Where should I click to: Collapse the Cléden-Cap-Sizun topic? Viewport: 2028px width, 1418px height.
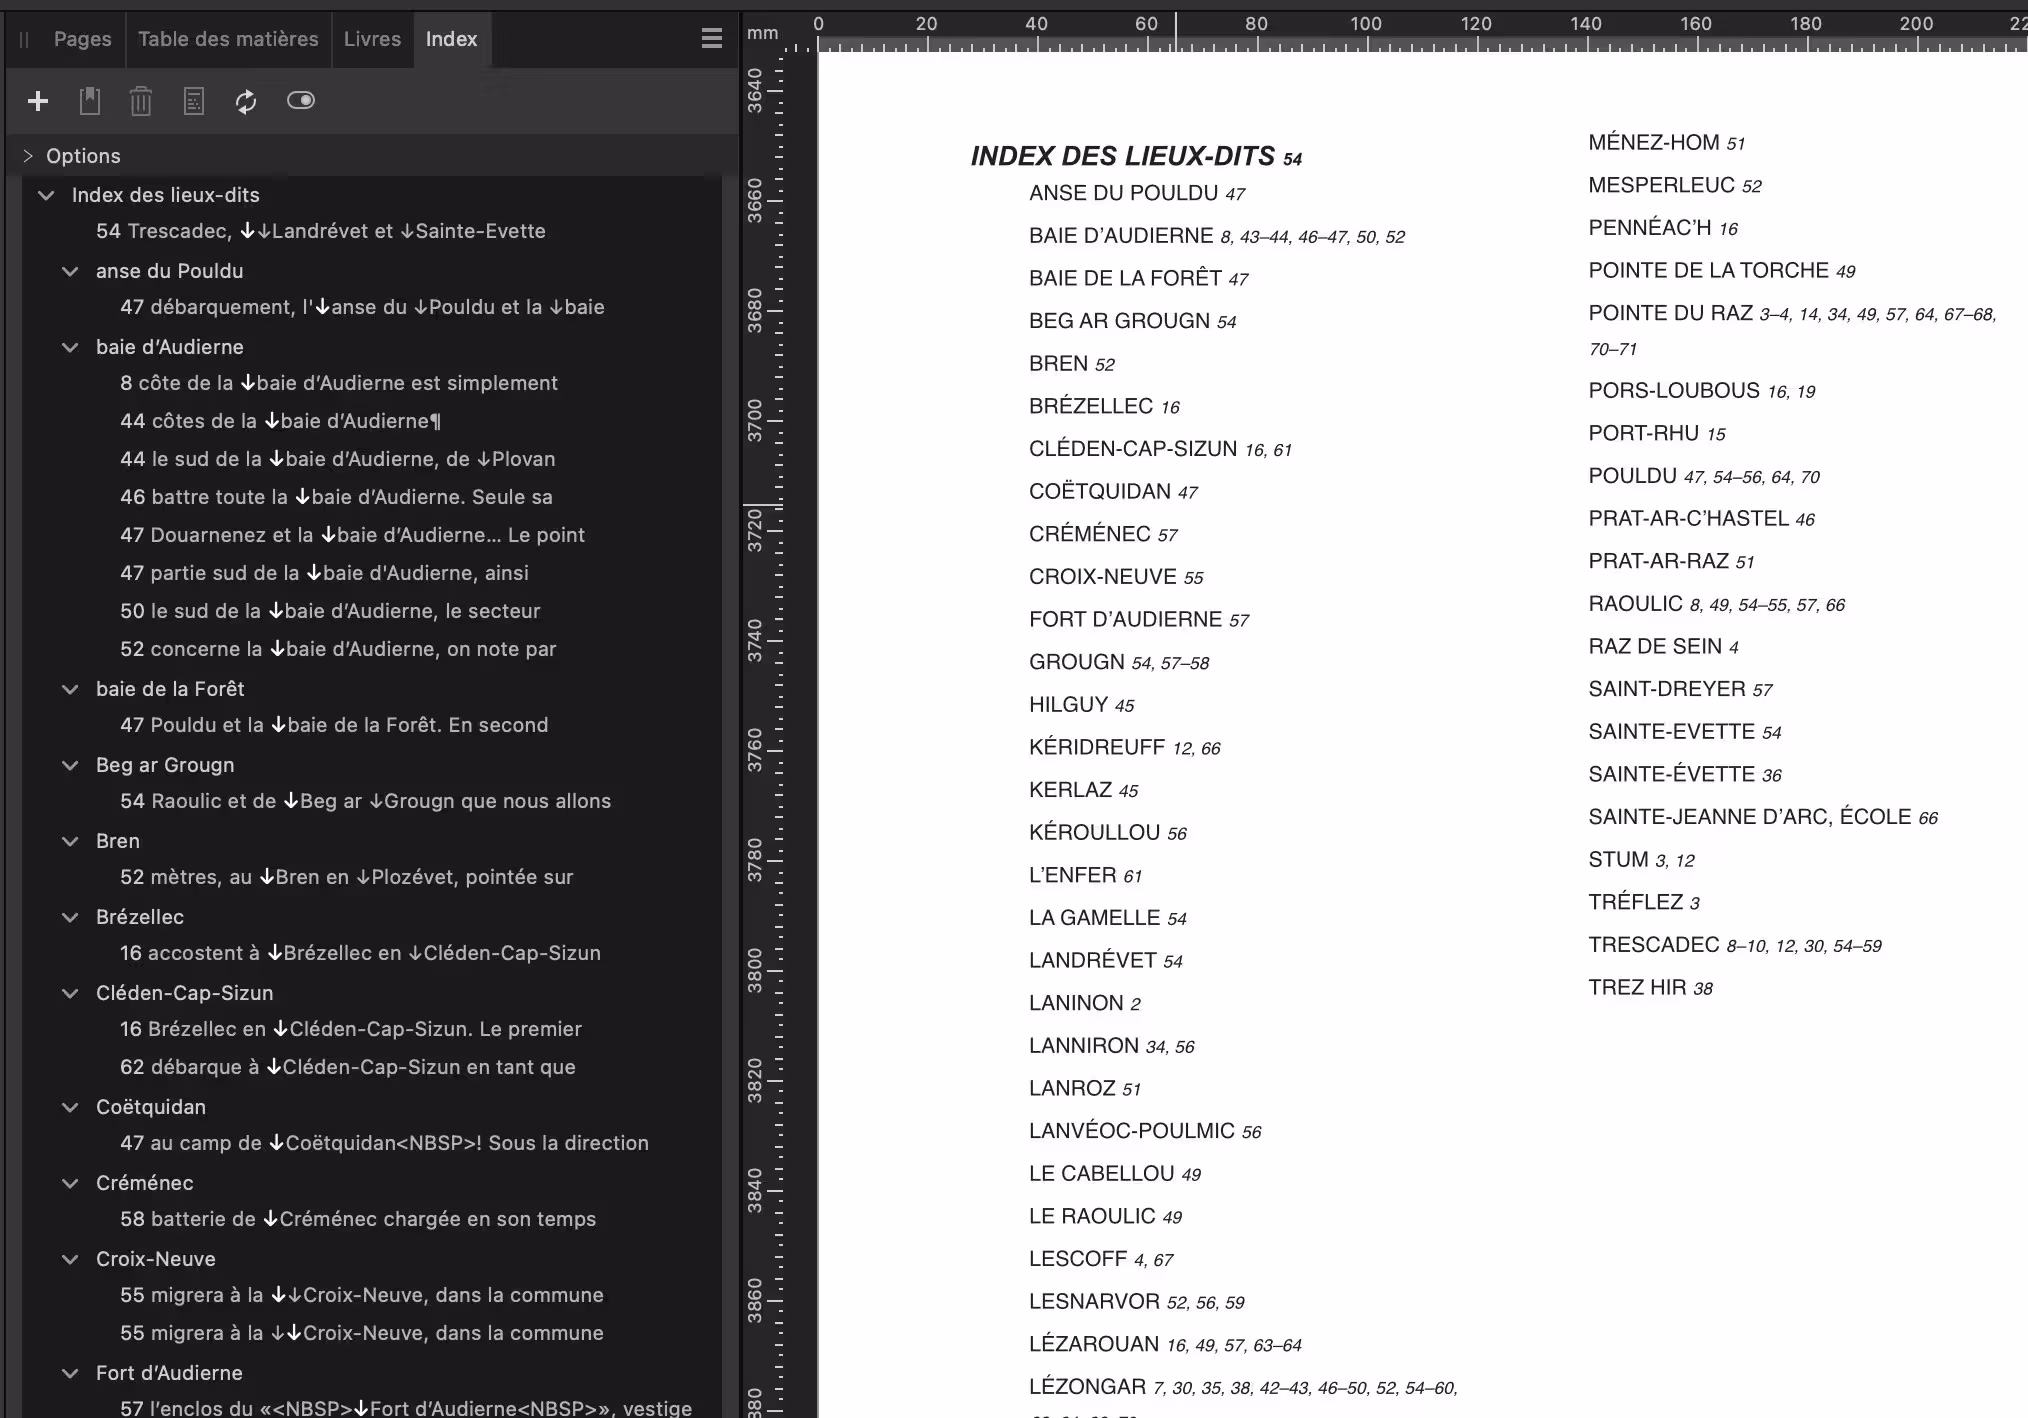click(x=70, y=993)
